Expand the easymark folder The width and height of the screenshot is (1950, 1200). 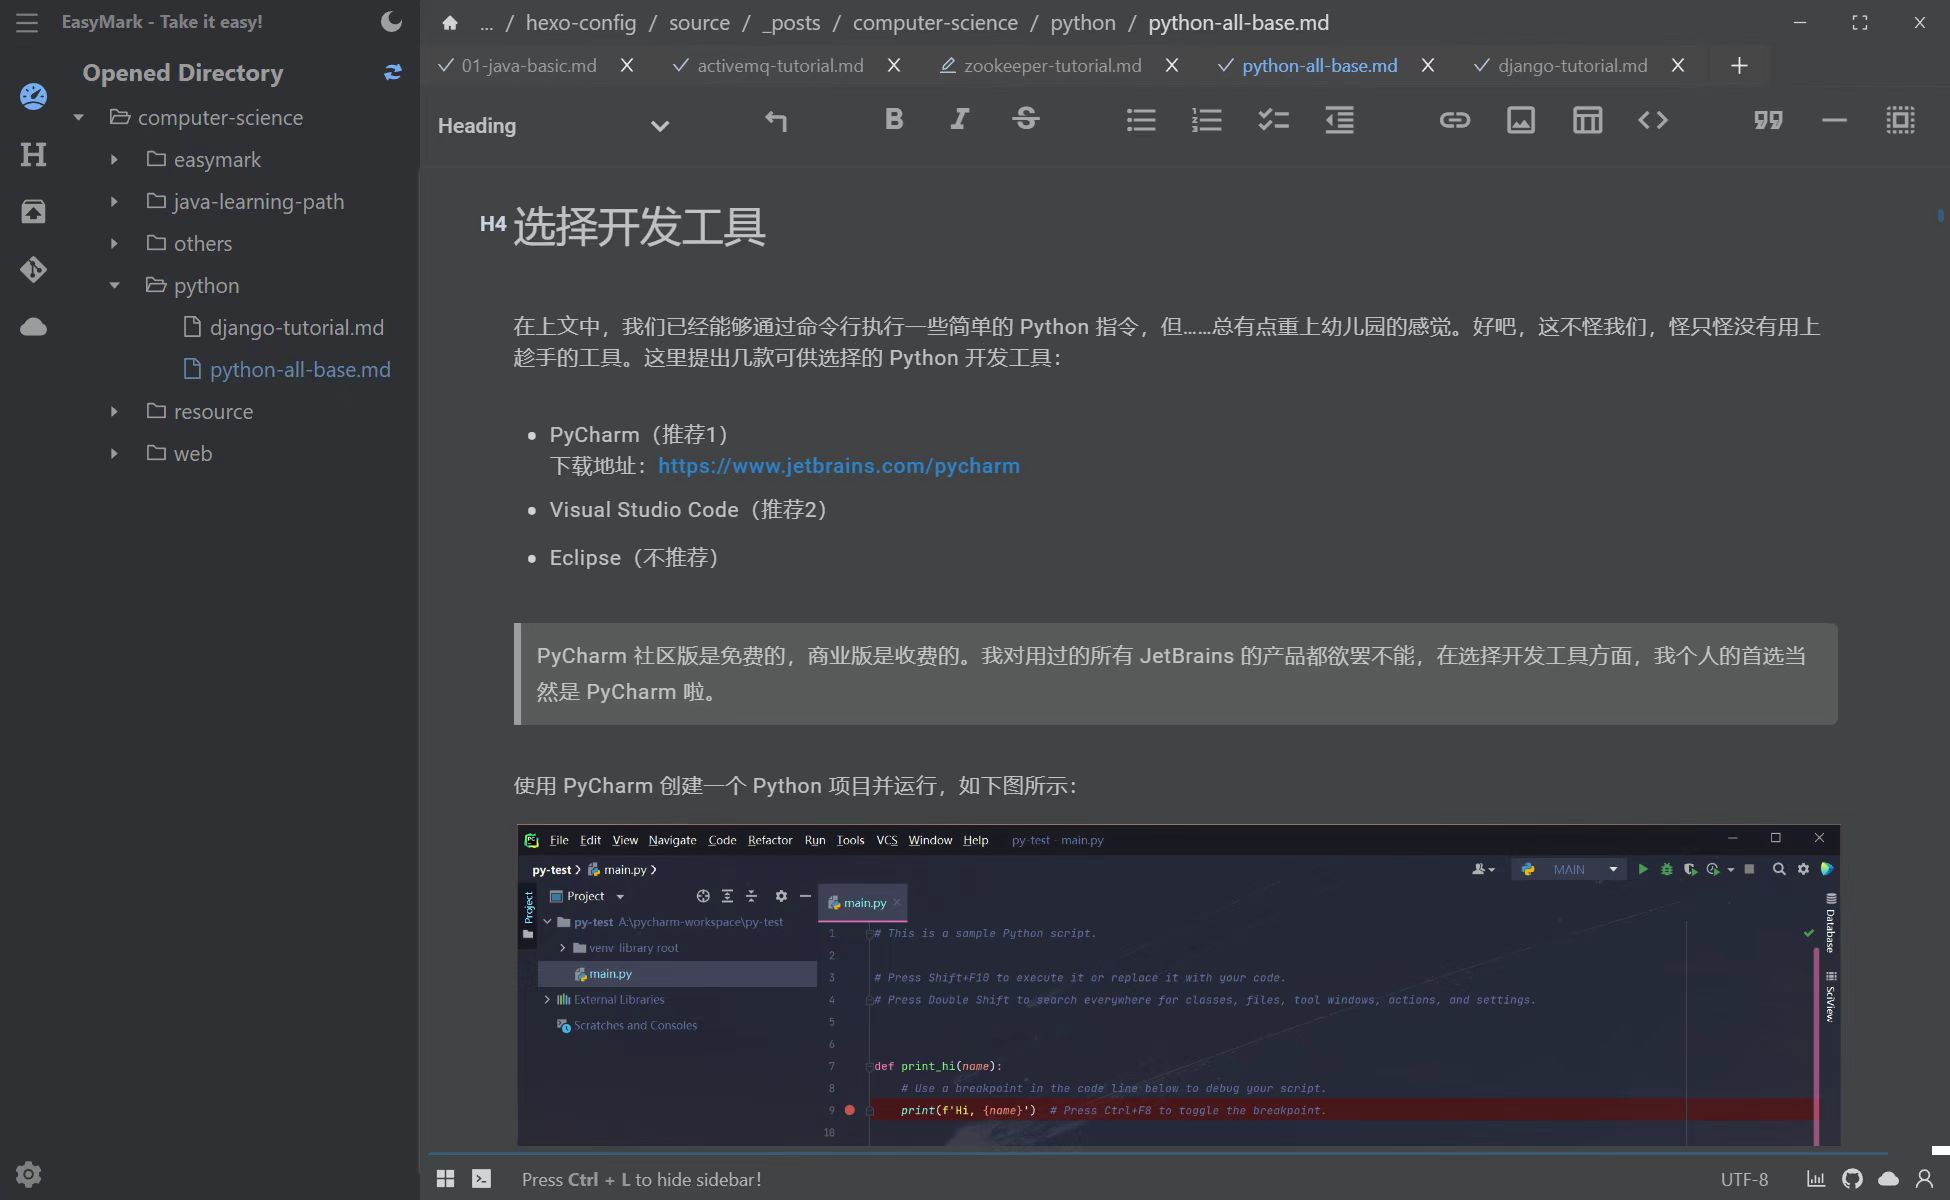114,159
